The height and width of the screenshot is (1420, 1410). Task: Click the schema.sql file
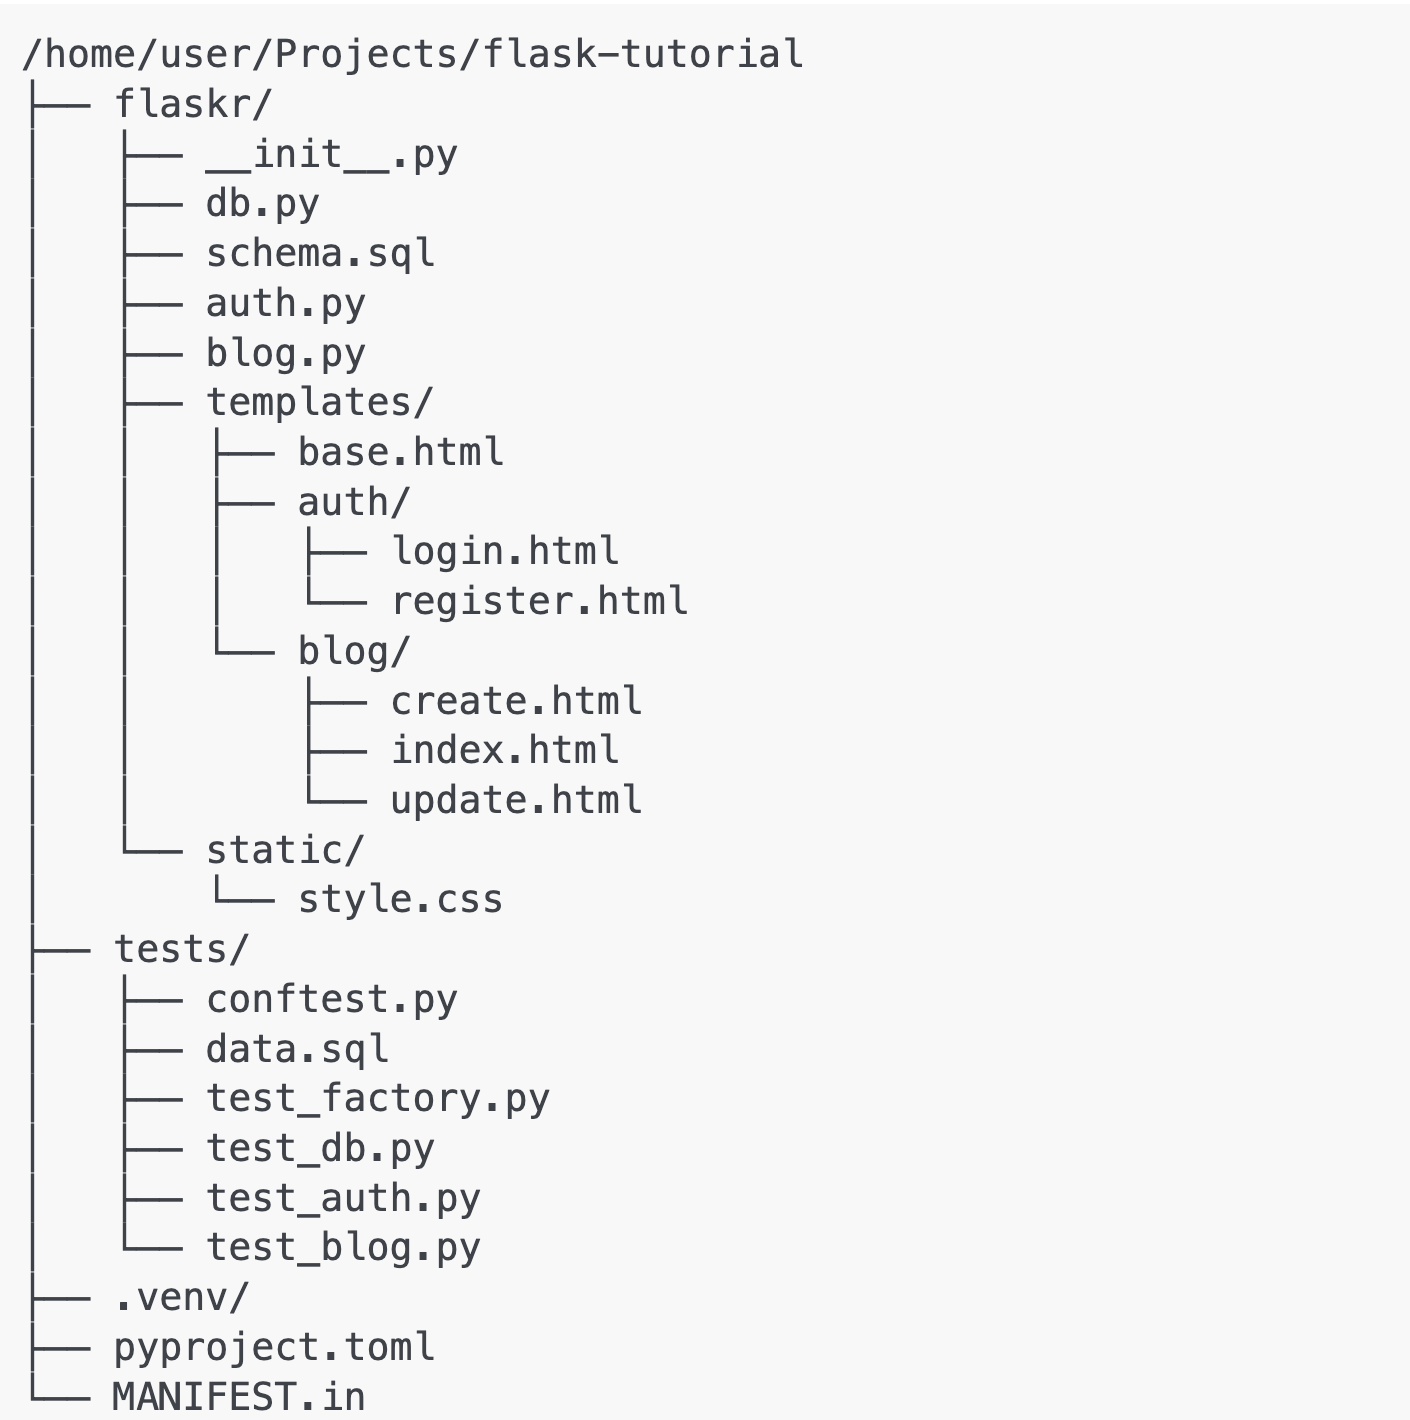320,254
